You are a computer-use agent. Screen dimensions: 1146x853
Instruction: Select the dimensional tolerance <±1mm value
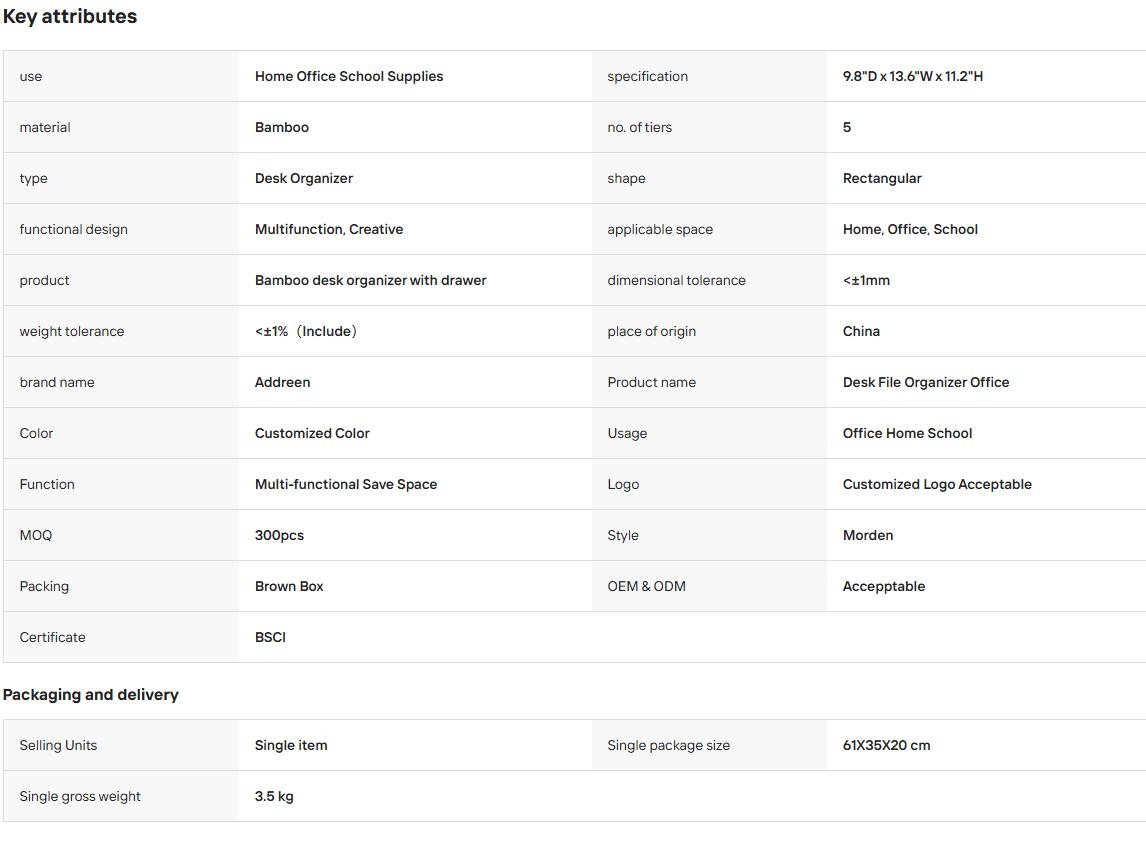pyautogui.click(x=866, y=281)
